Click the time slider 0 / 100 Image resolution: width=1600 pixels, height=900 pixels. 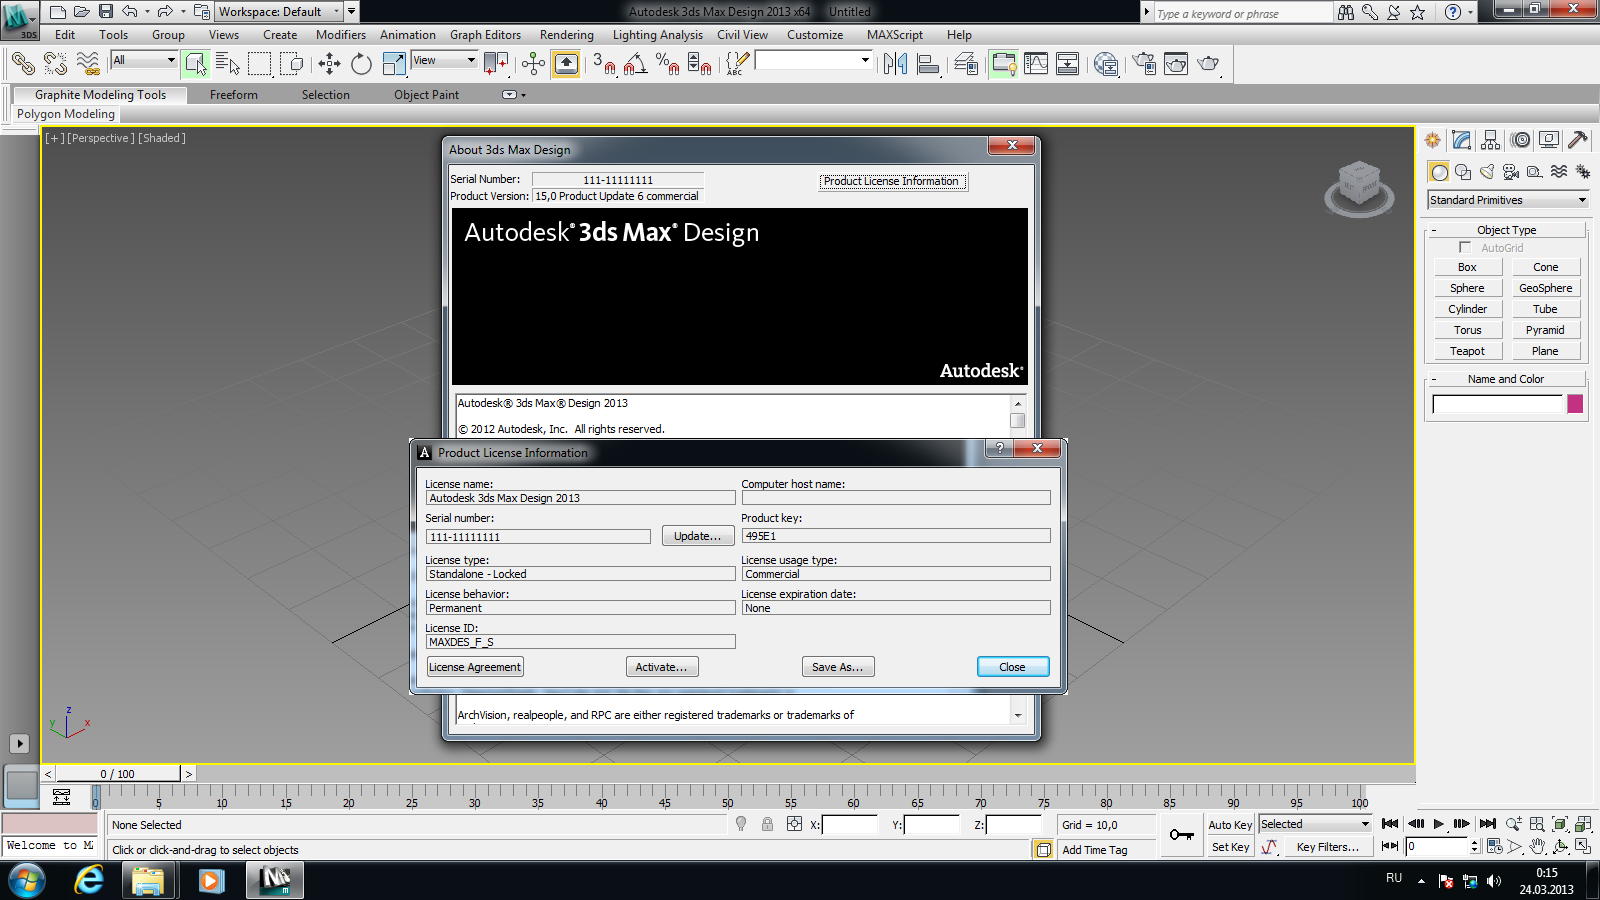click(x=118, y=774)
